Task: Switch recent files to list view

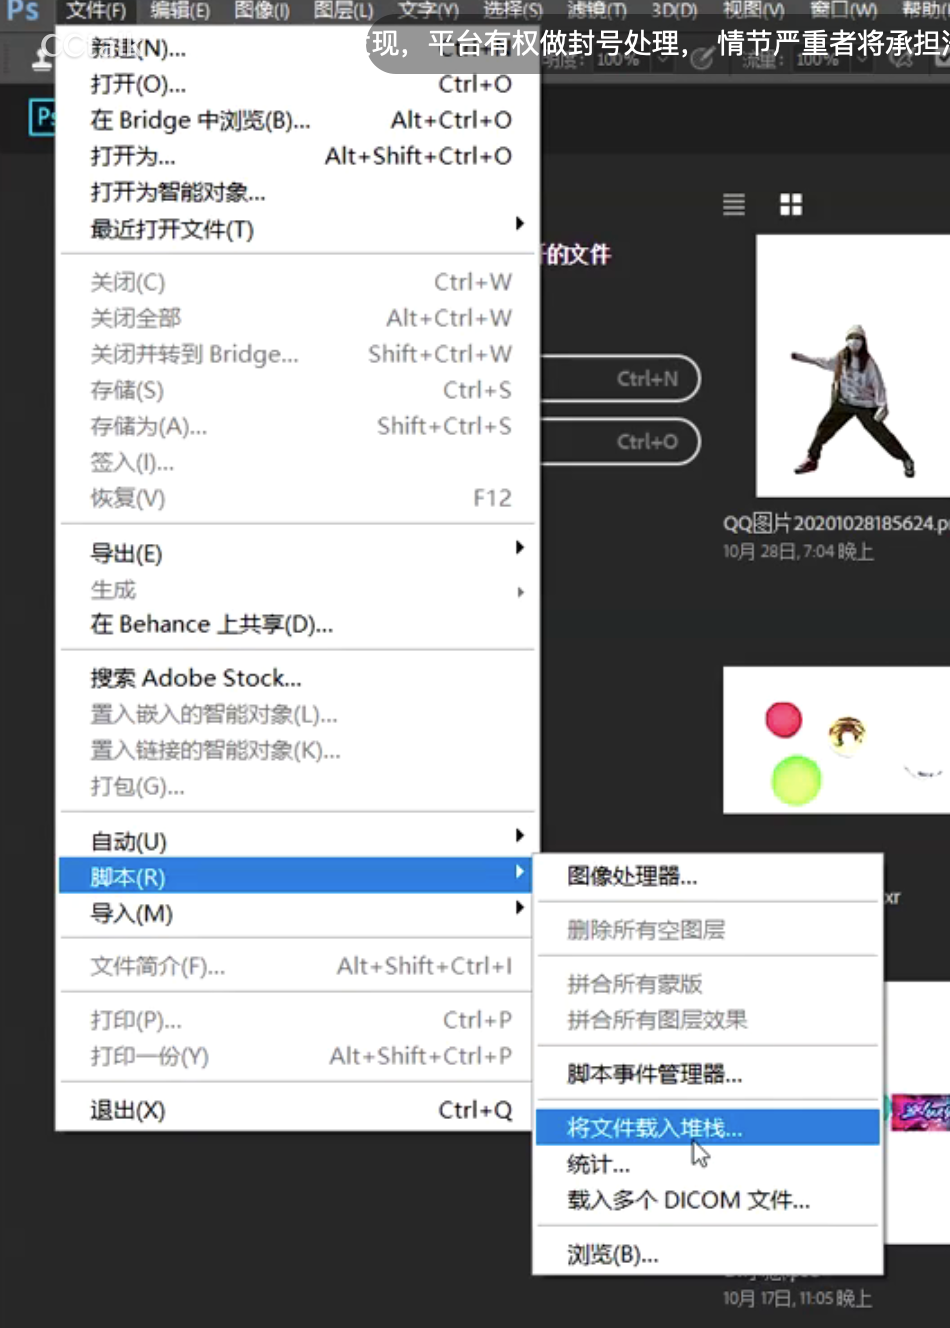Action: 734,205
